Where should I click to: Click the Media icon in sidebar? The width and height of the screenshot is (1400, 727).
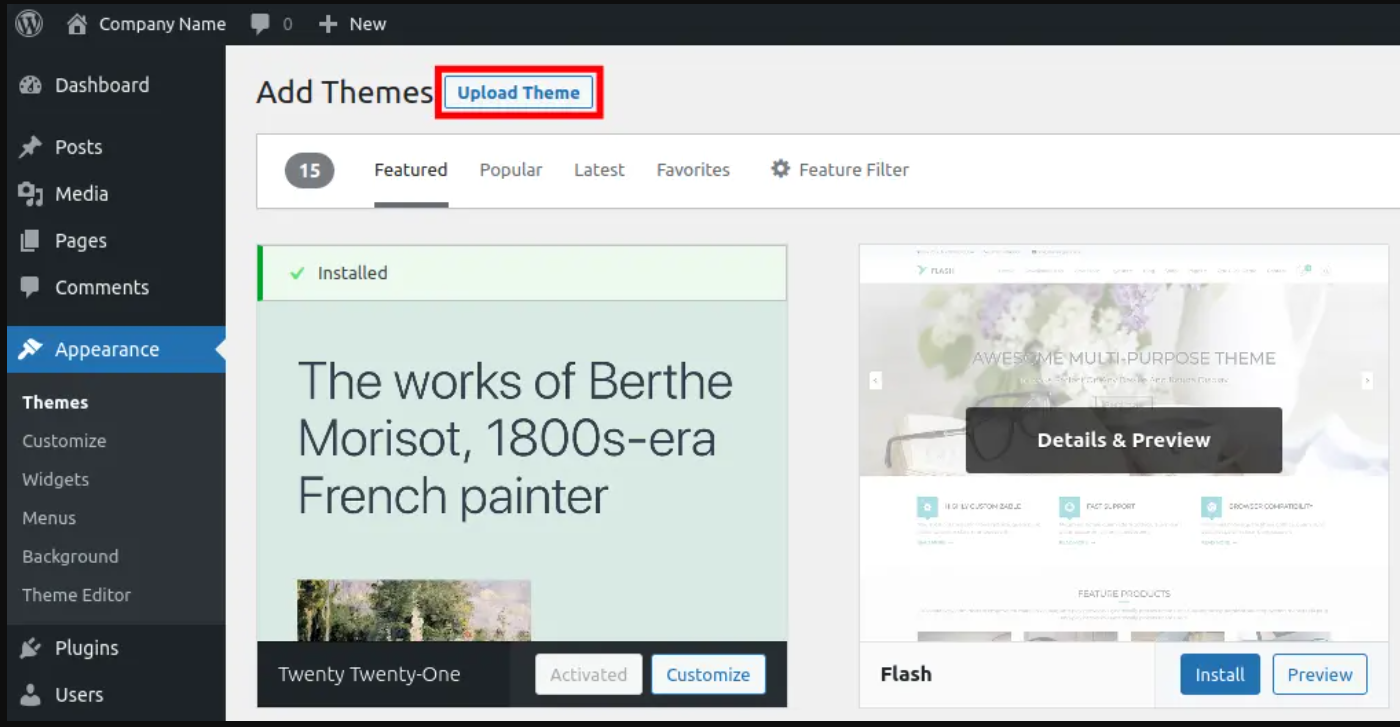click(x=30, y=194)
